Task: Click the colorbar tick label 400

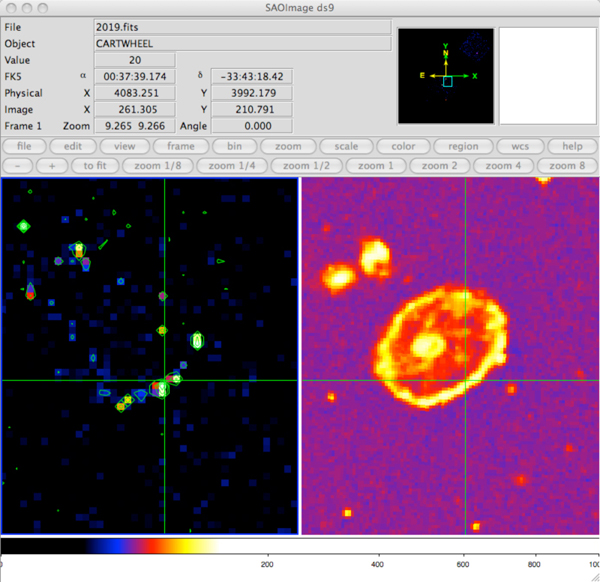Action: point(377,564)
